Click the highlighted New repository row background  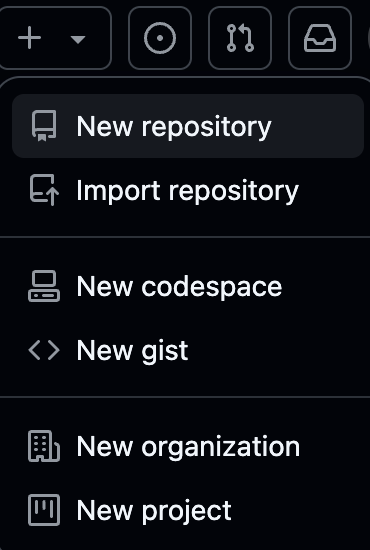(x=188, y=126)
